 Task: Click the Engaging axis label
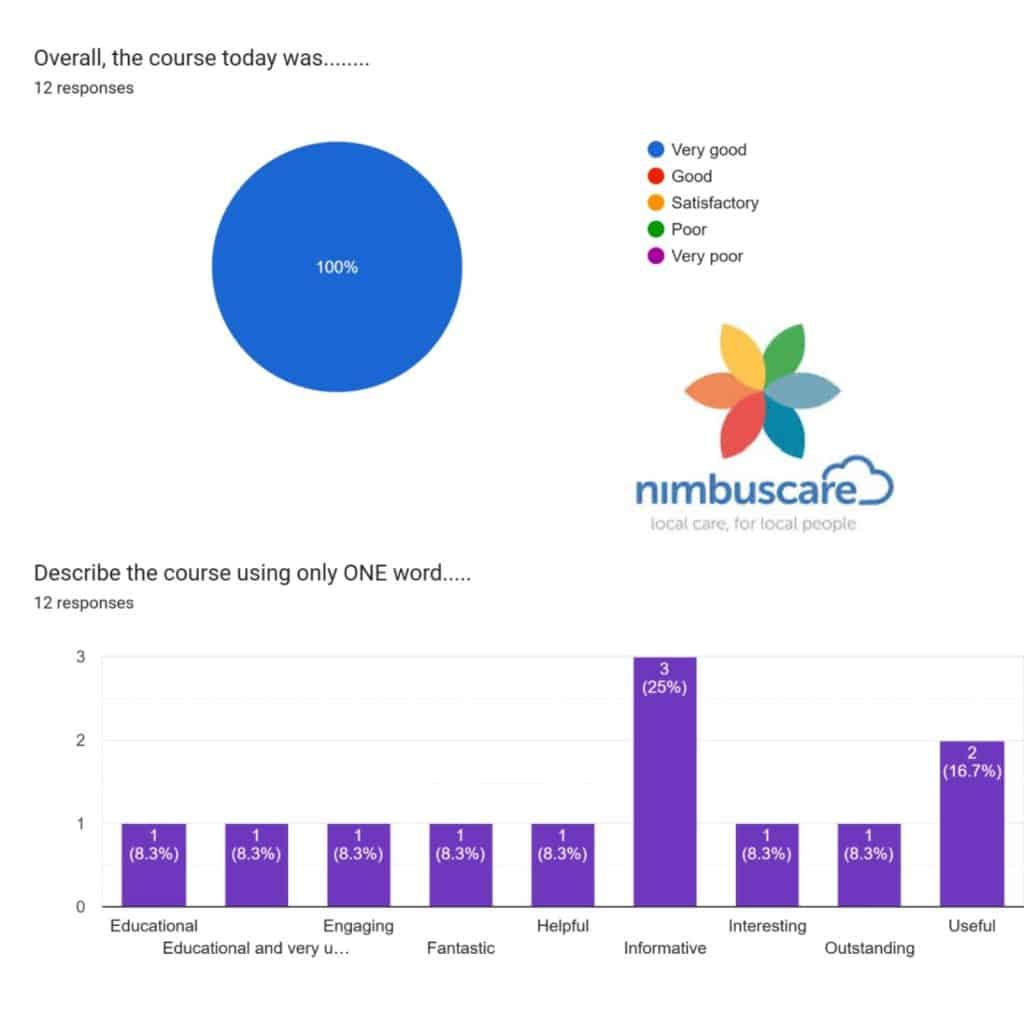[x=359, y=927]
